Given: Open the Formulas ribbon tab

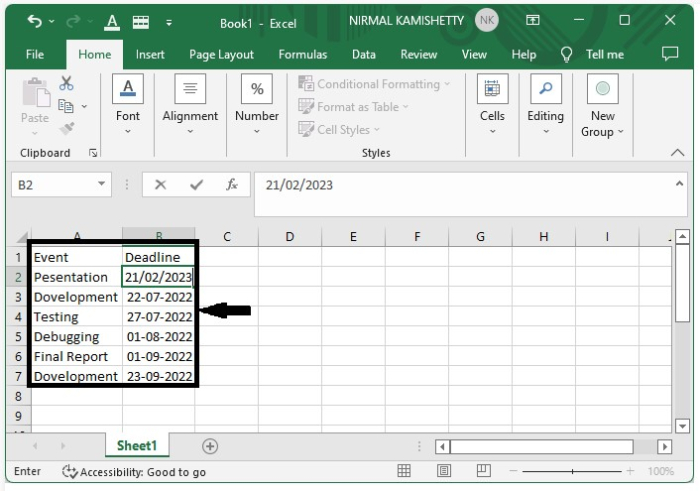Looking at the screenshot, I should pos(302,54).
